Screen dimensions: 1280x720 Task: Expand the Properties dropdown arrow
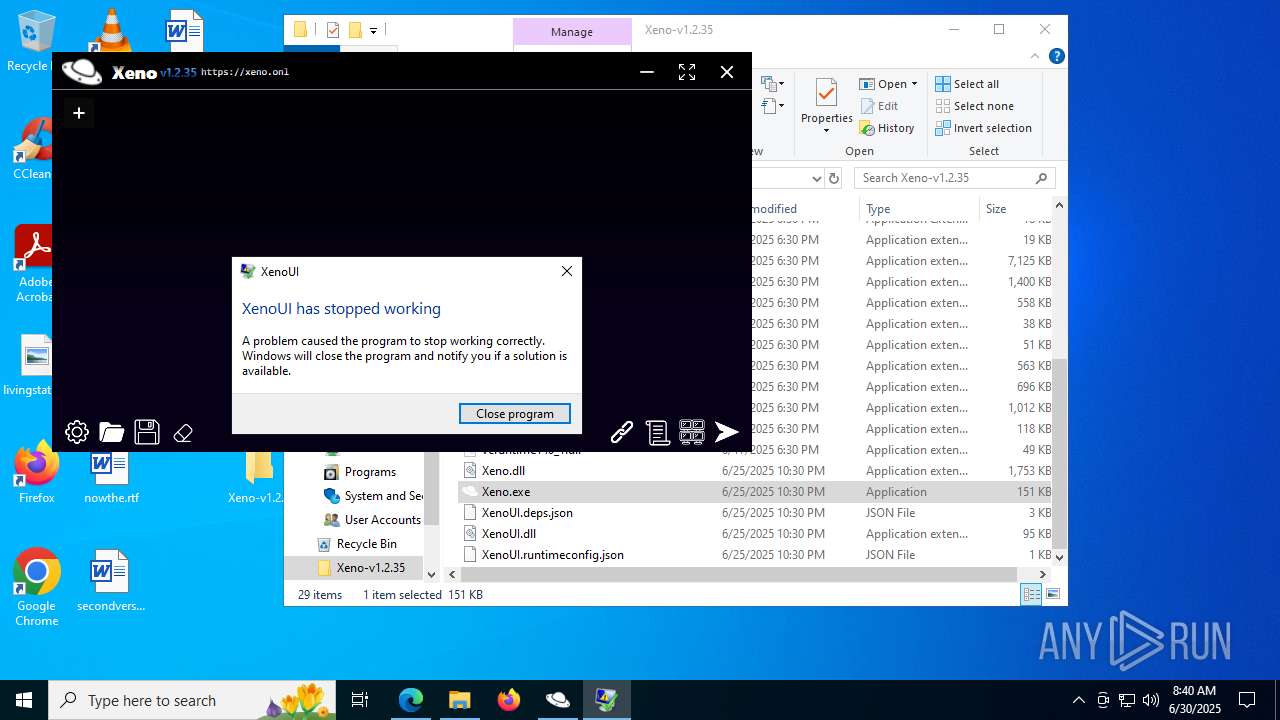(826, 131)
